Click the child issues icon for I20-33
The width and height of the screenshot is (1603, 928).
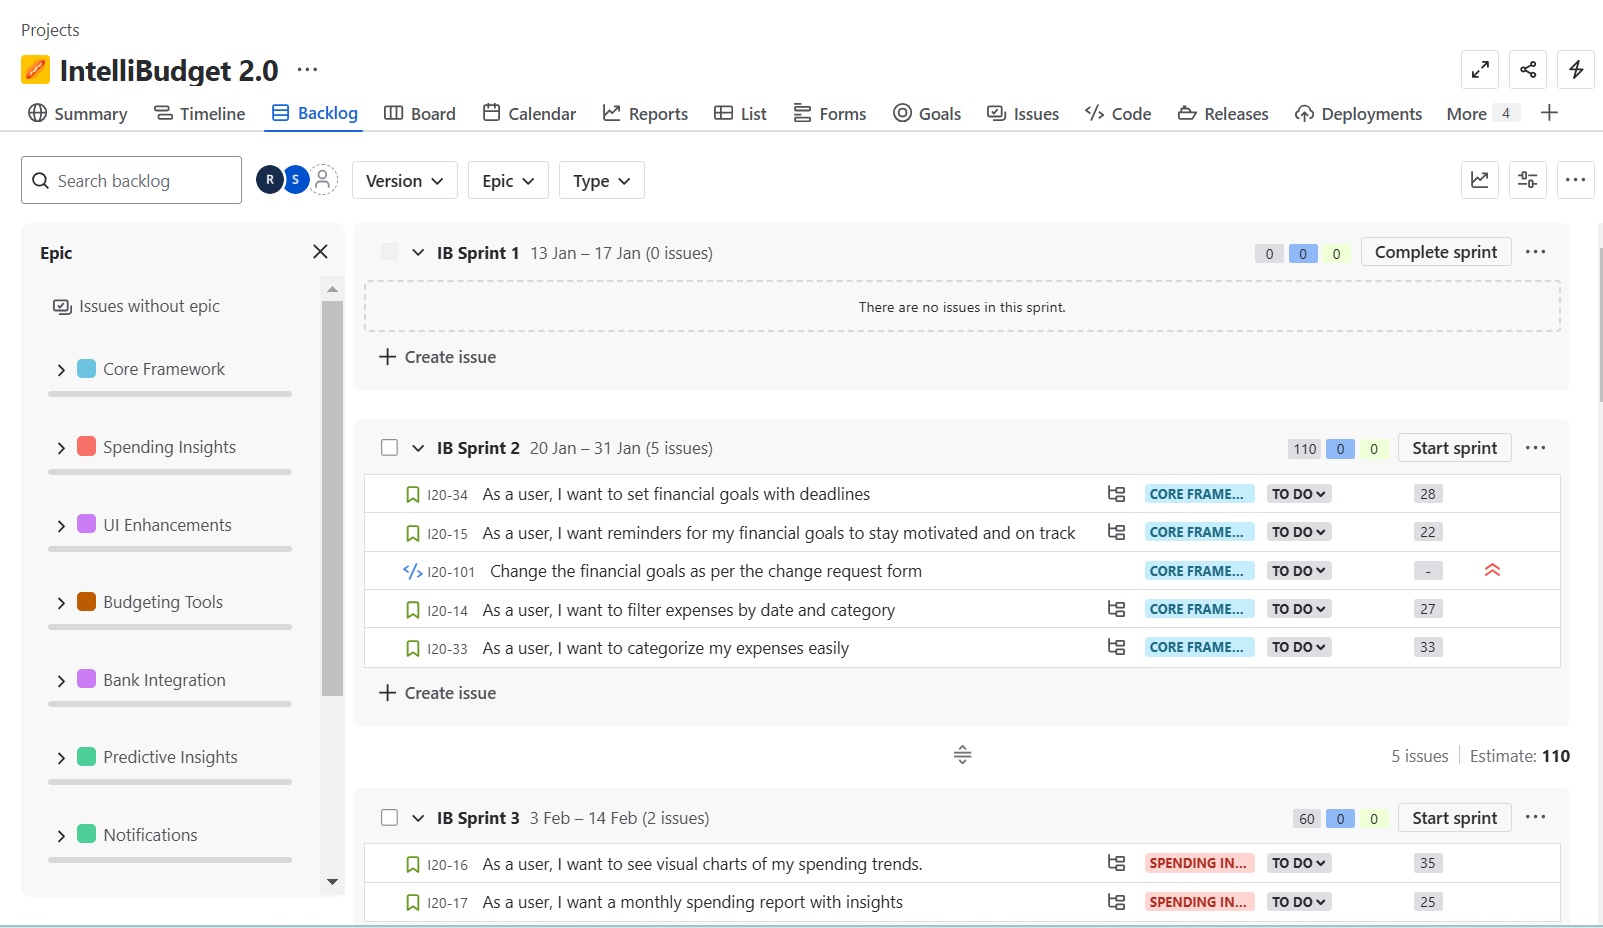click(1116, 647)
